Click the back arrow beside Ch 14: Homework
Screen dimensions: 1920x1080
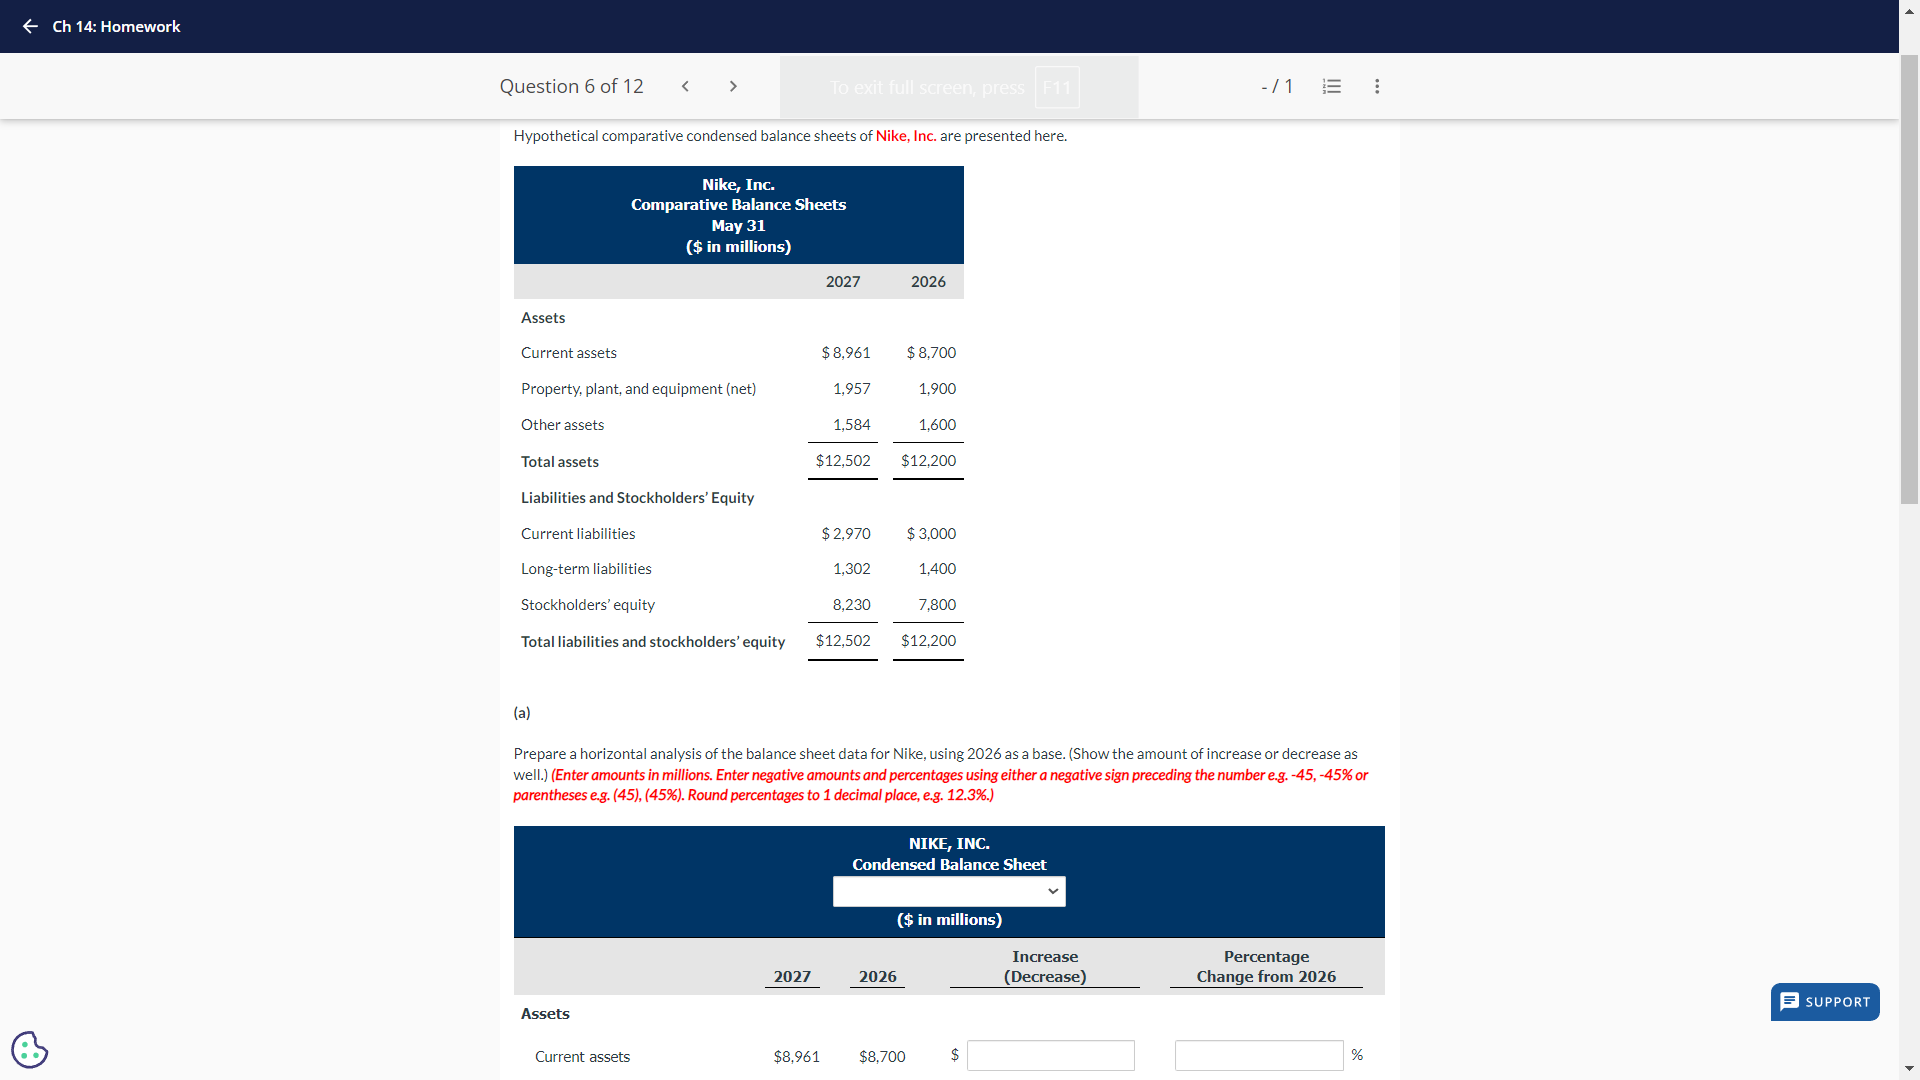coord(30,26)
